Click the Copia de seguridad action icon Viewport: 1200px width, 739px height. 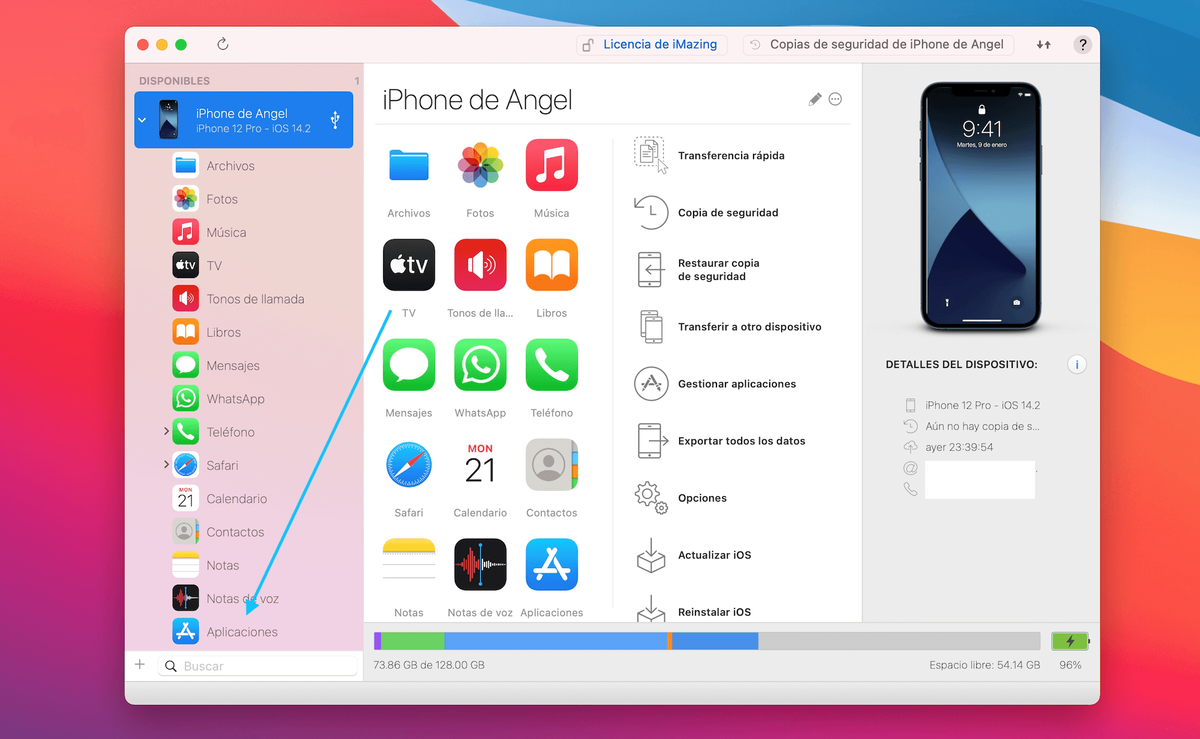tap(651, 212)
